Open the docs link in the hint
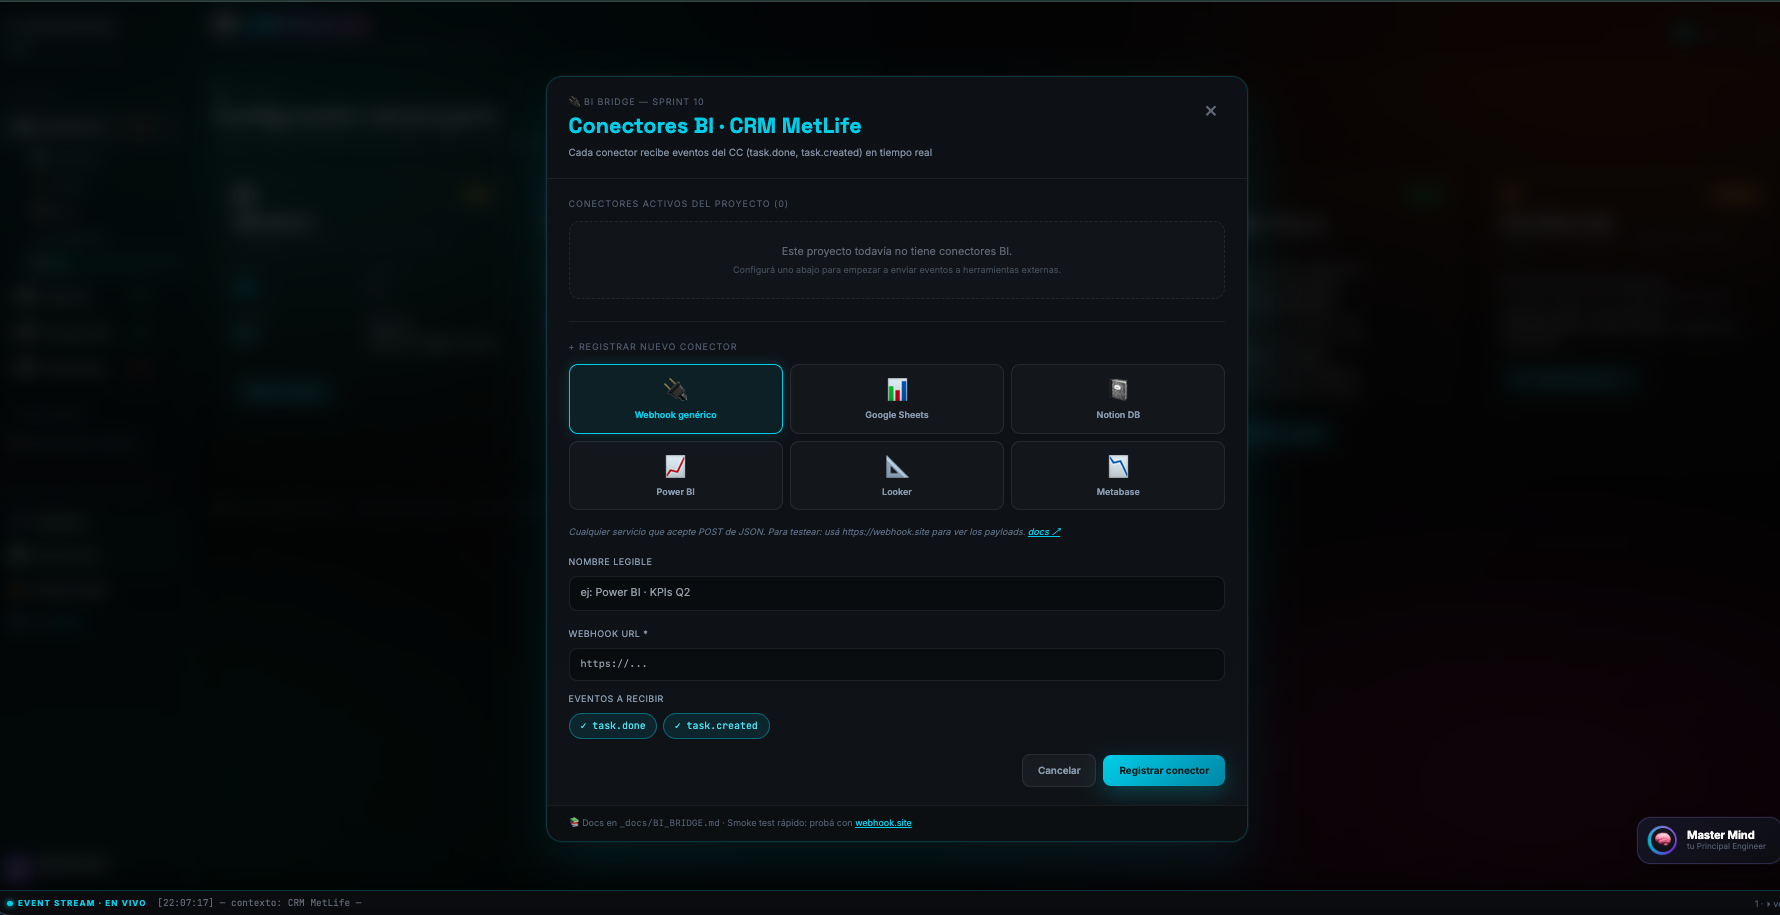The height and width of the screenshot is (915, 1780). pyautogui.click(x=1044, y=532)
